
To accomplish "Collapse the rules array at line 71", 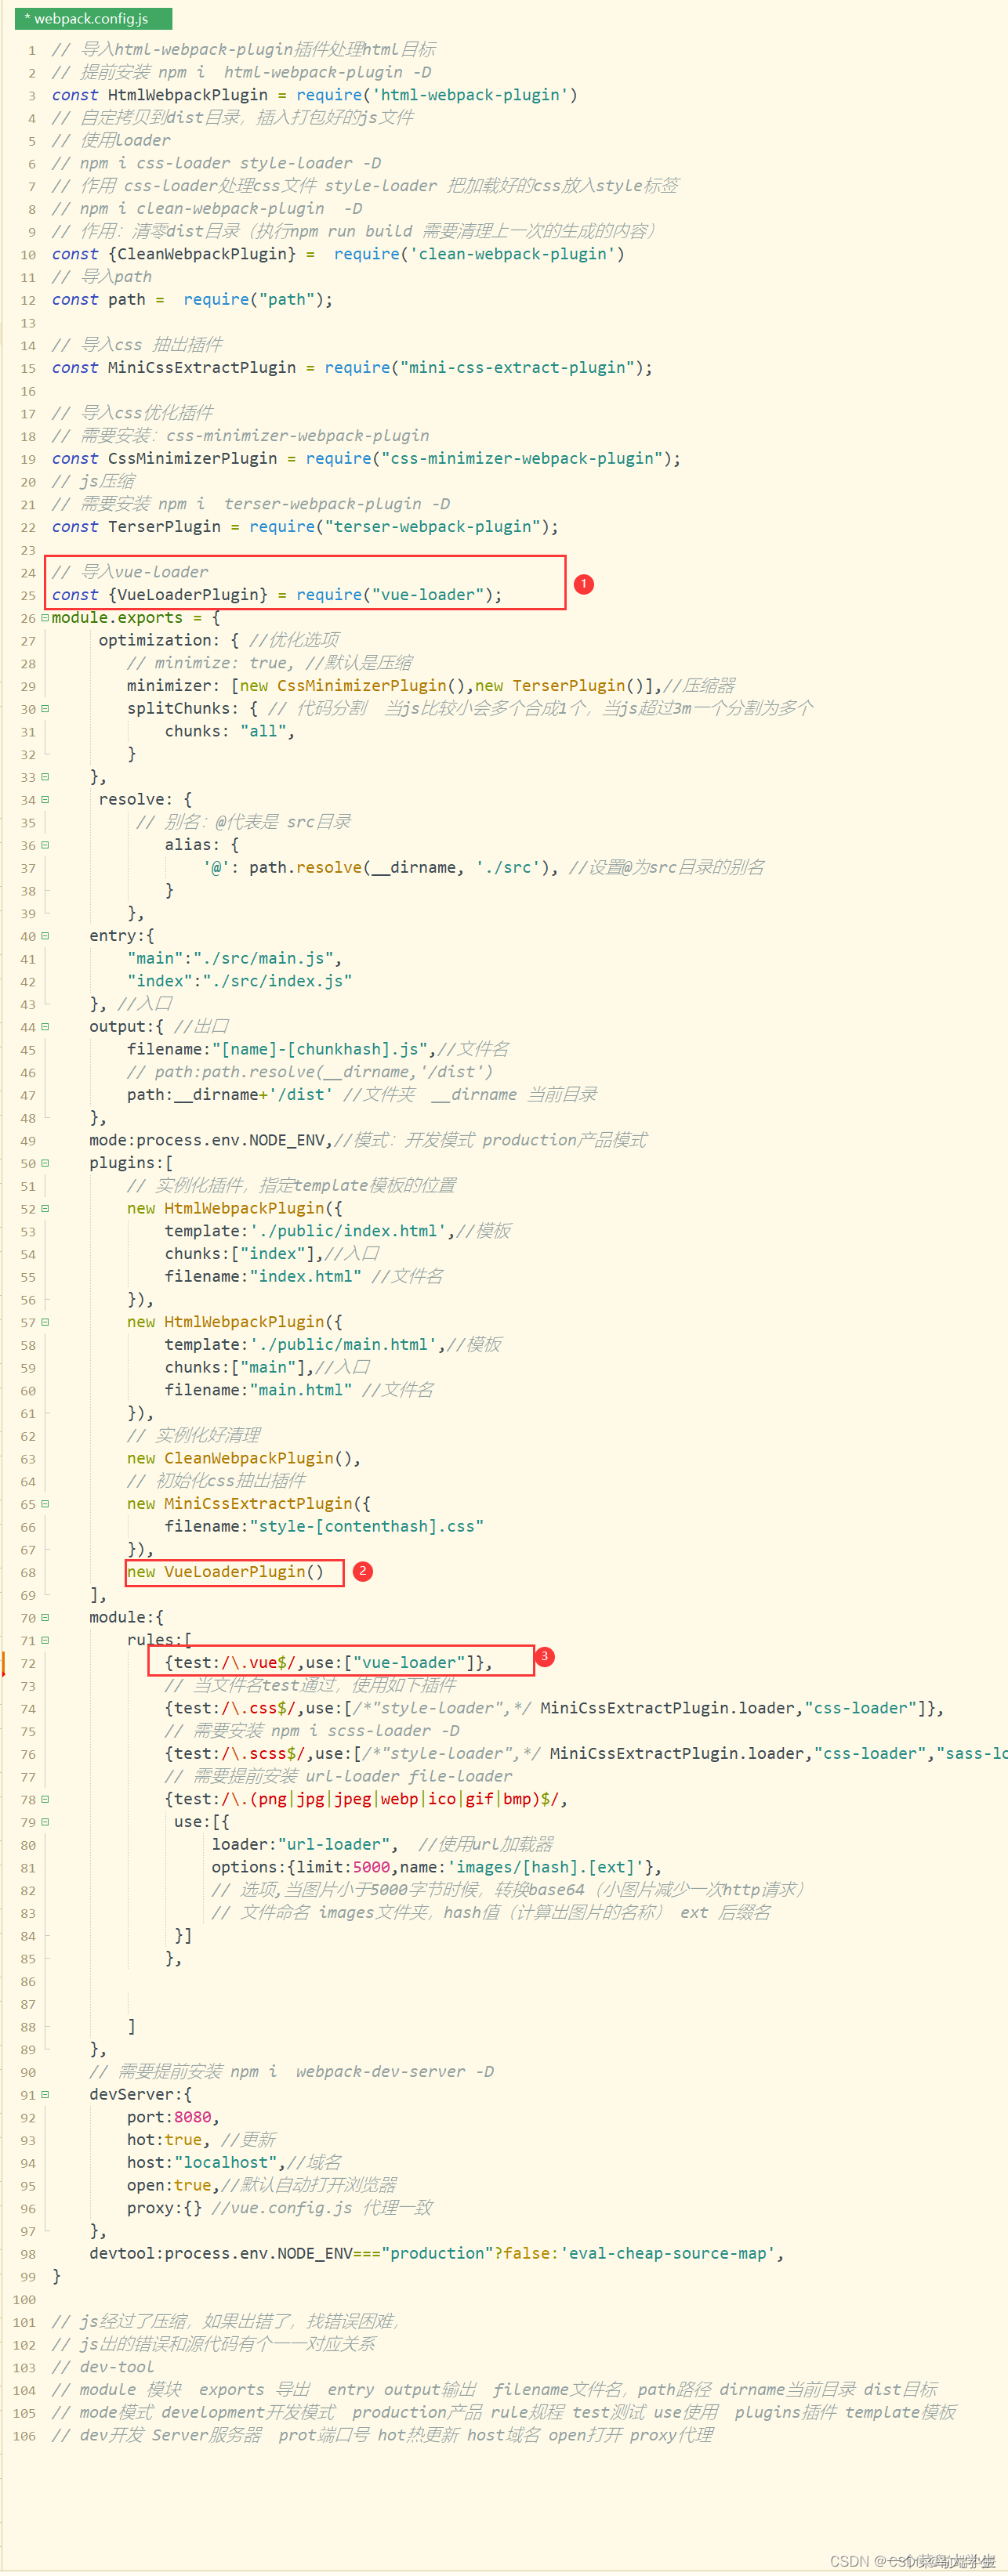I will coord(45,1641).
